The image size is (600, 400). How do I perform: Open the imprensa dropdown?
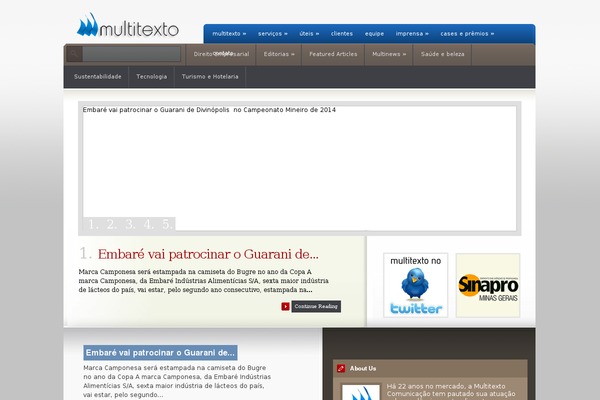[412, 34]
